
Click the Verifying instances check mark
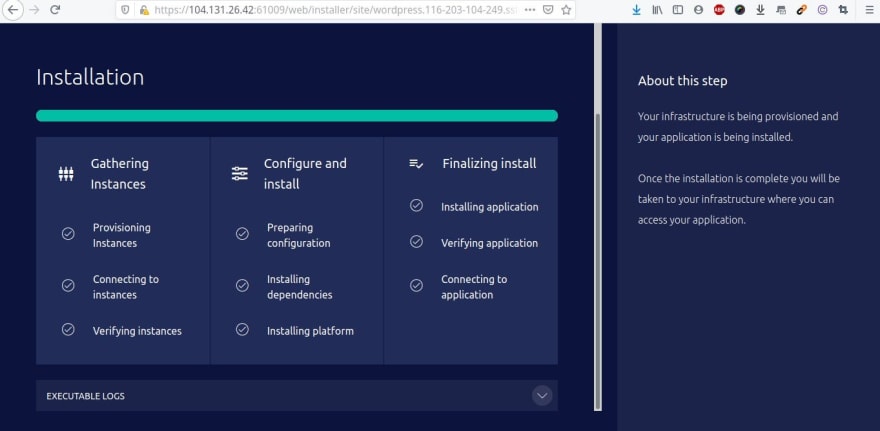click(68, 329)
